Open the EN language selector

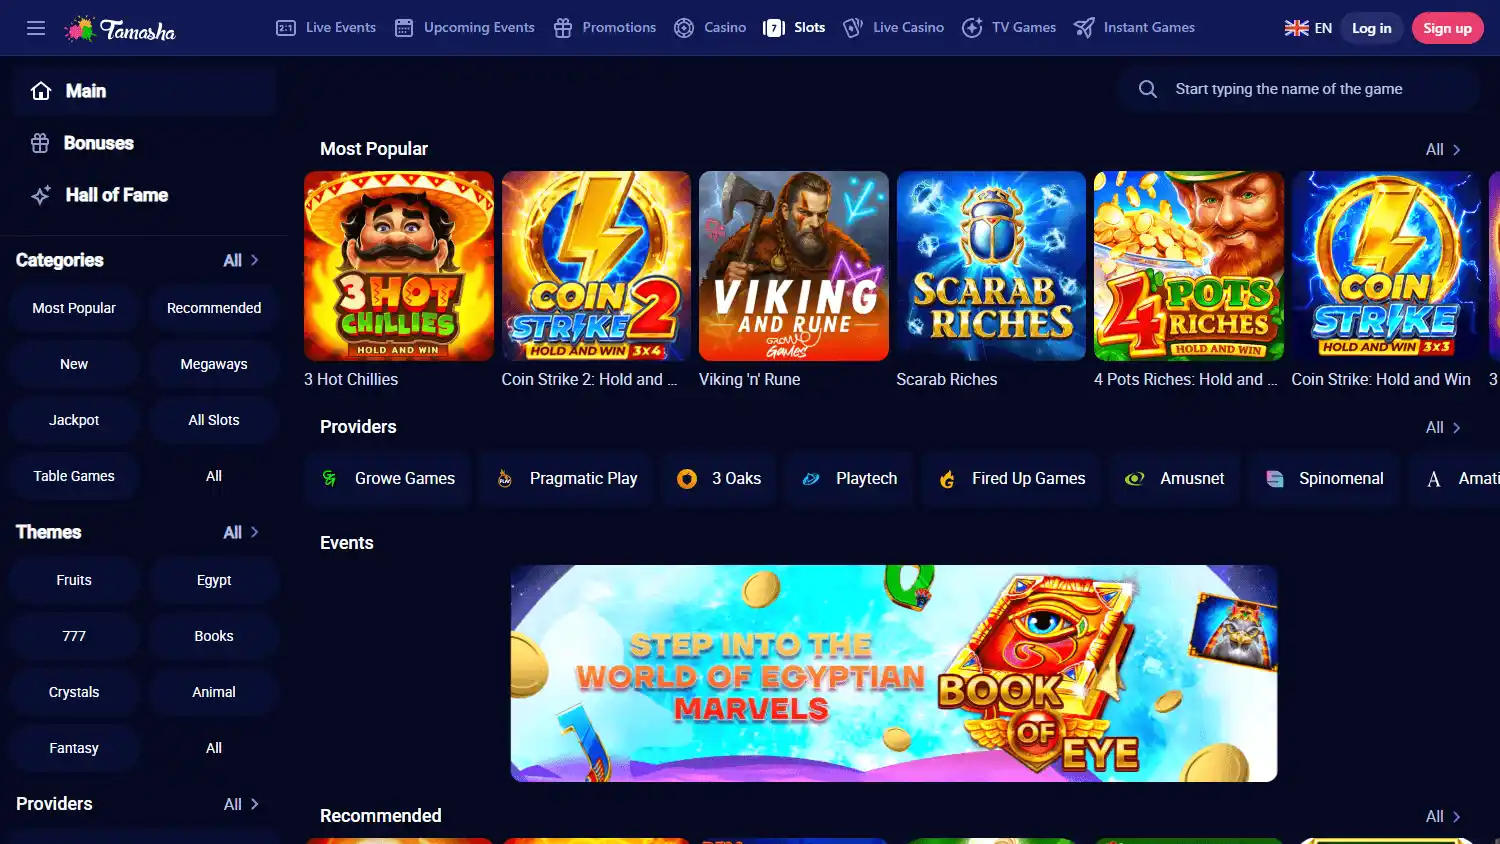[1308, 28]
